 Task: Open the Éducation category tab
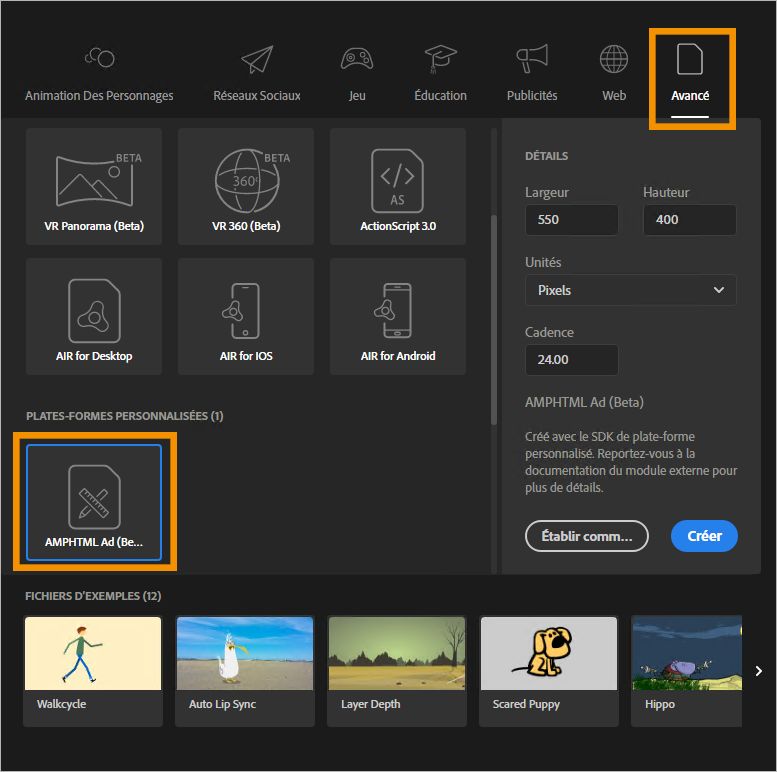pyautogui.click(x=440, y=74)
